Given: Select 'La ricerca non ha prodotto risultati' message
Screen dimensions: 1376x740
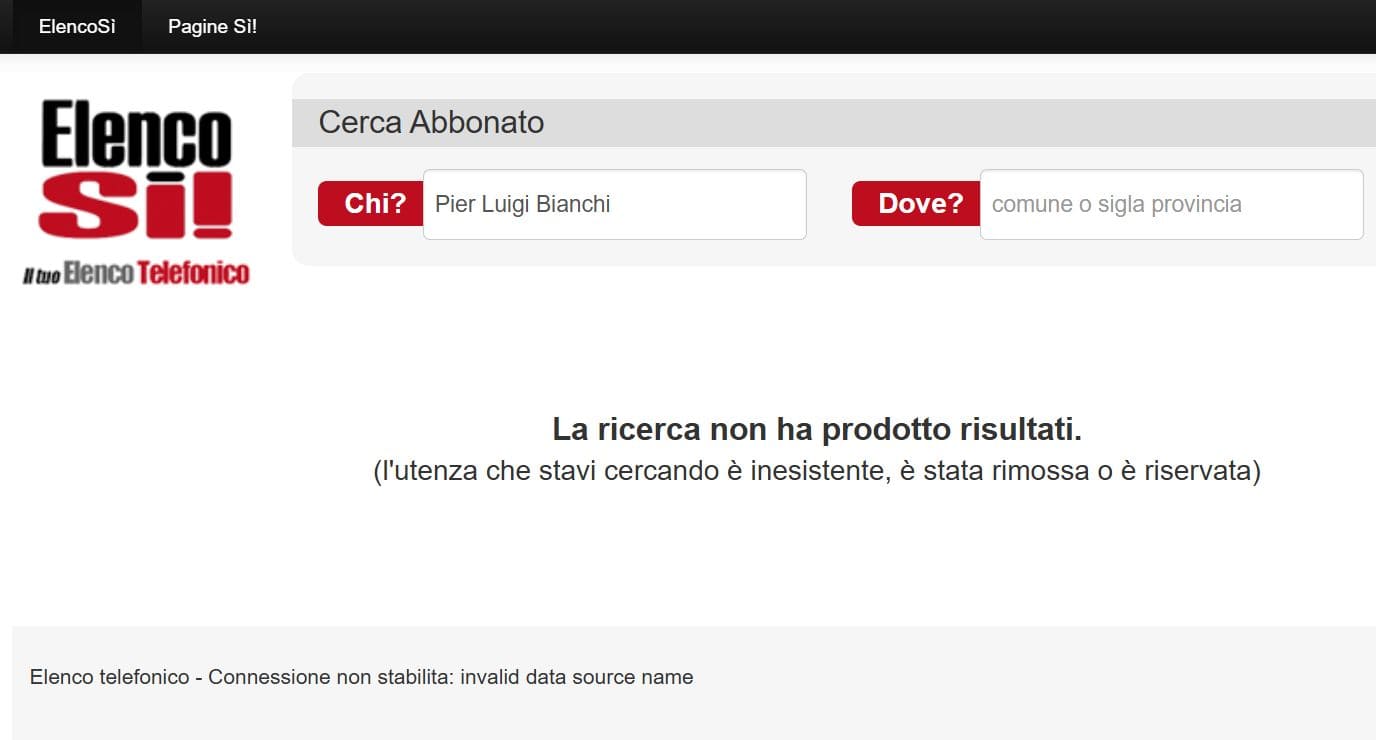Looking at the screenshot, I should (817, 430).
